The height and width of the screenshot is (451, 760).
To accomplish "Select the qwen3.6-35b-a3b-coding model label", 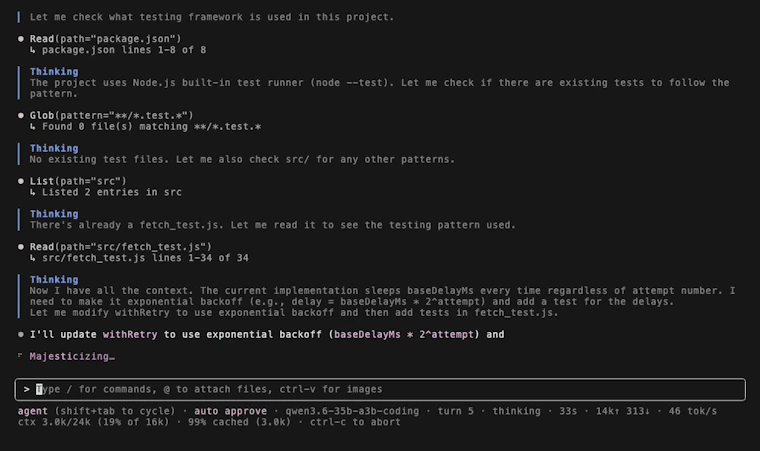I will (352, 411).
